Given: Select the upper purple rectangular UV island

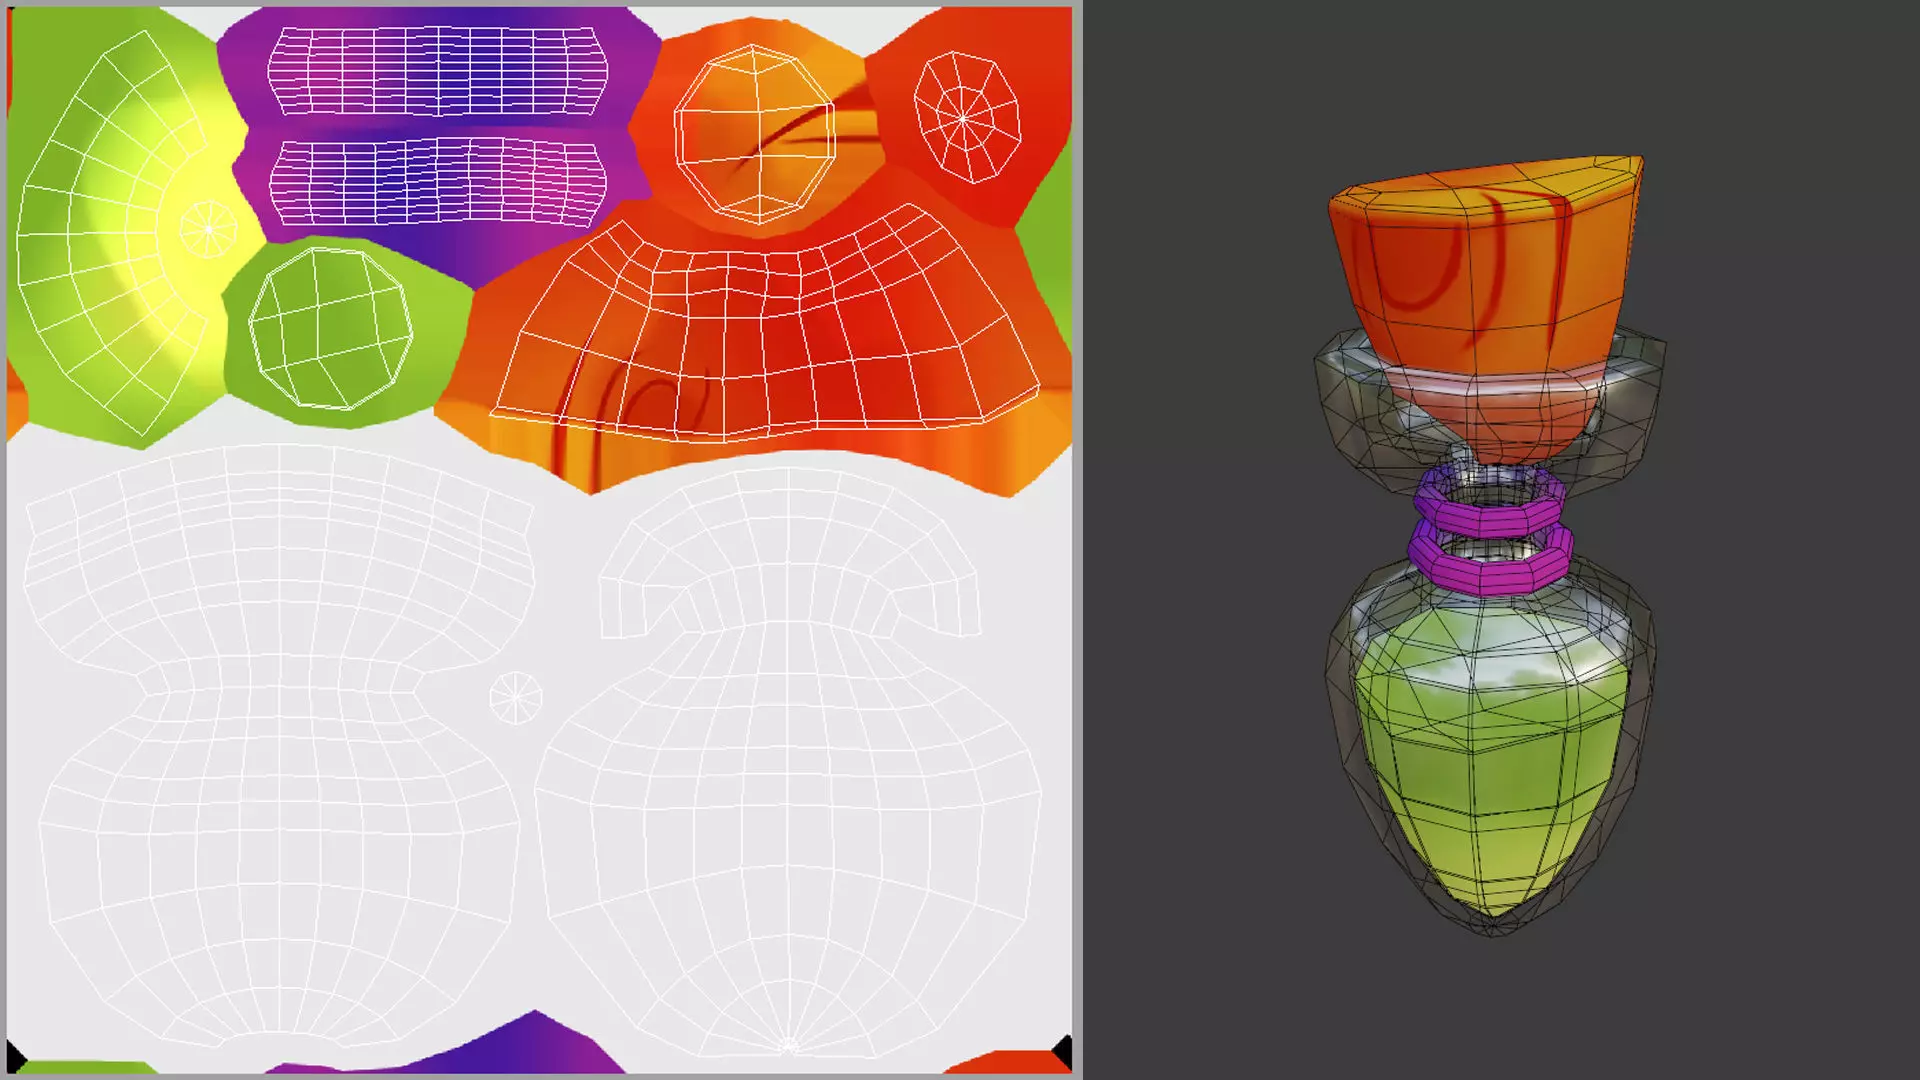Looking at the screenshot, I should 437,70.
